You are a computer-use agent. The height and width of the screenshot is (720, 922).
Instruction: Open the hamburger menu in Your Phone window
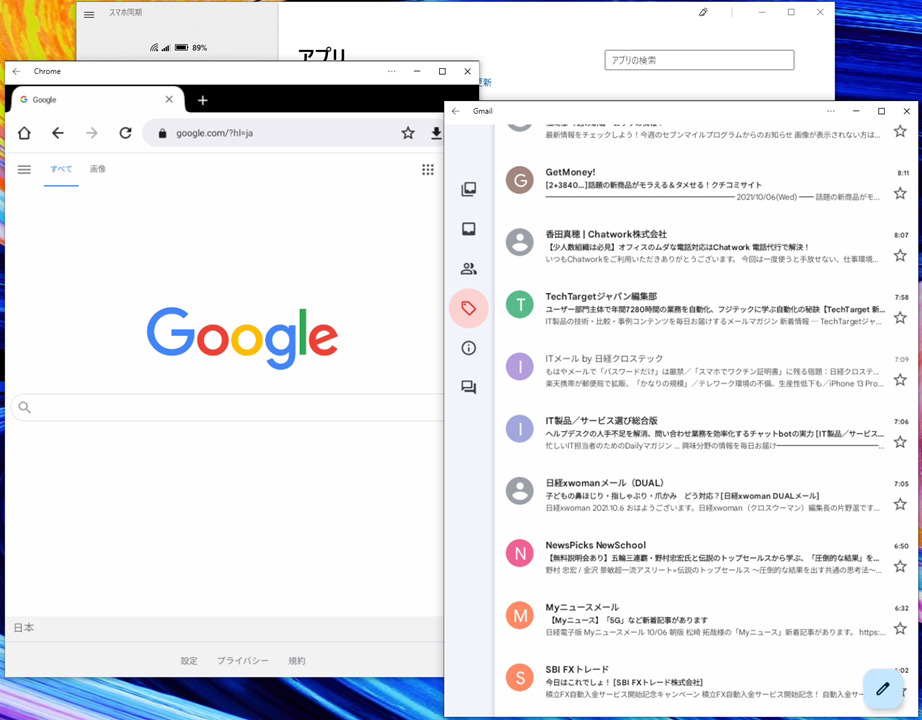pyautogui.click(x=89, y=15)
